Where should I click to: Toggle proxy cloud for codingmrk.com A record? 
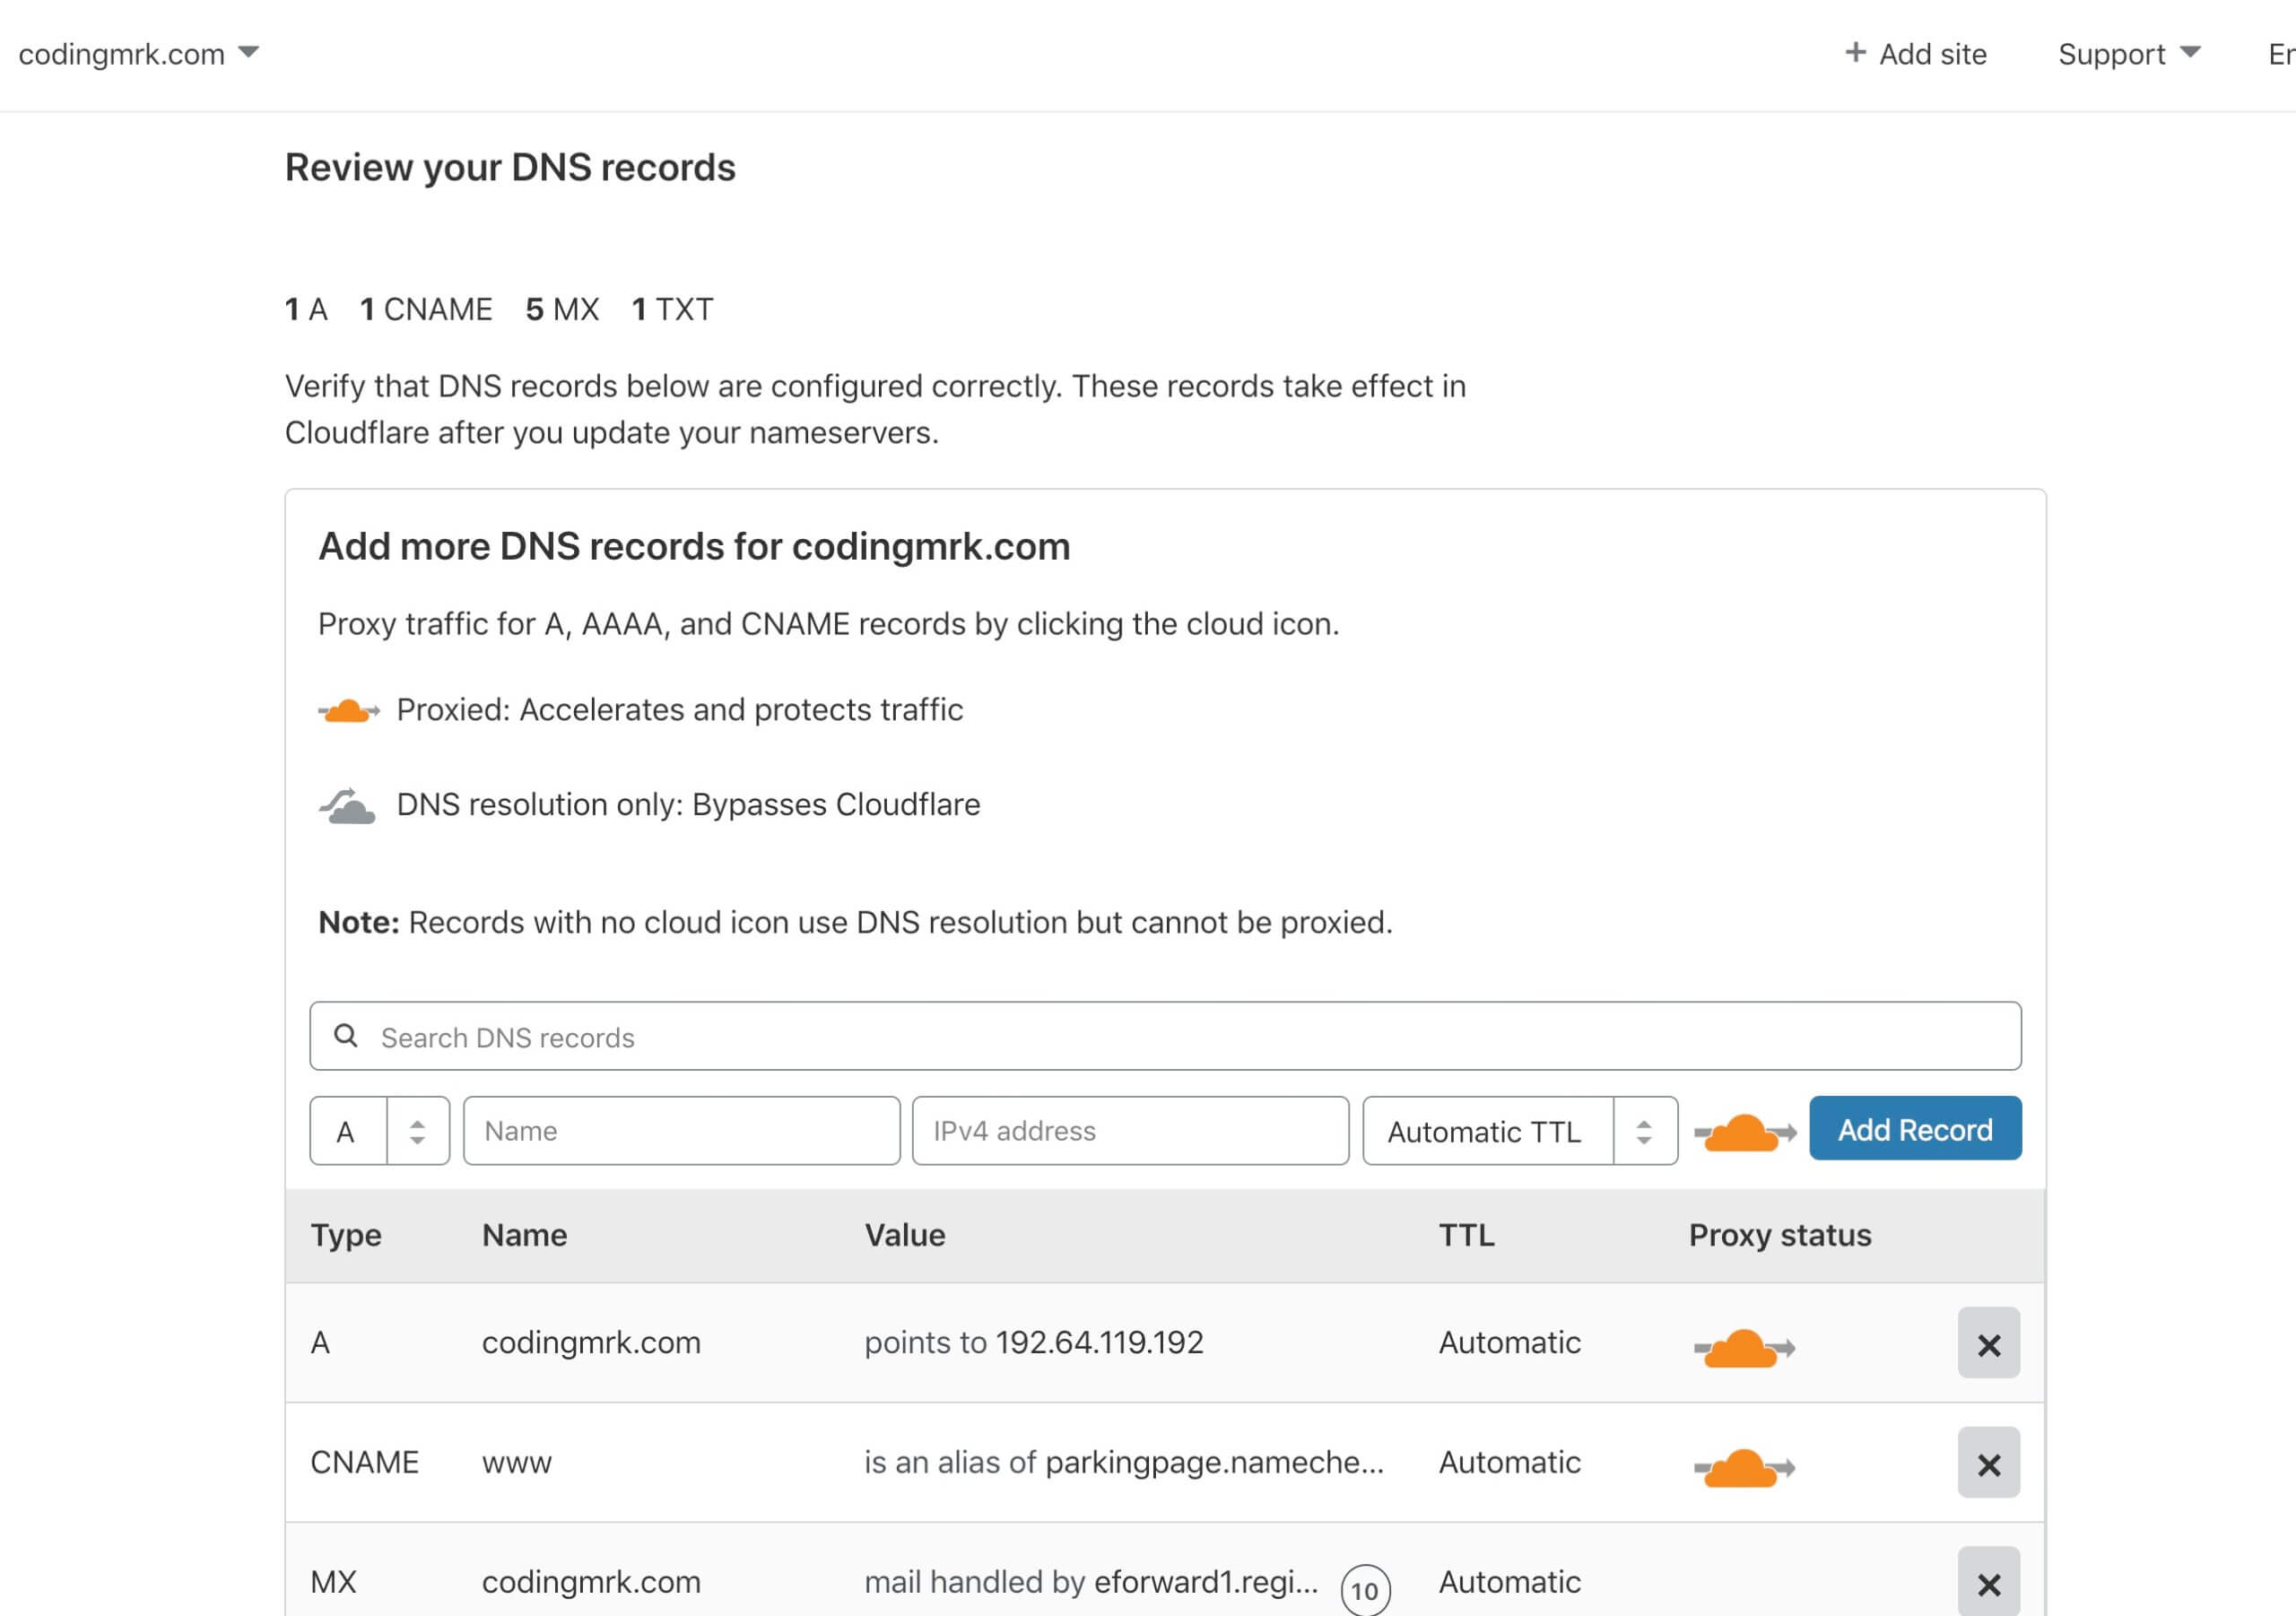pyautogui.click(x=1744, y=1348)
